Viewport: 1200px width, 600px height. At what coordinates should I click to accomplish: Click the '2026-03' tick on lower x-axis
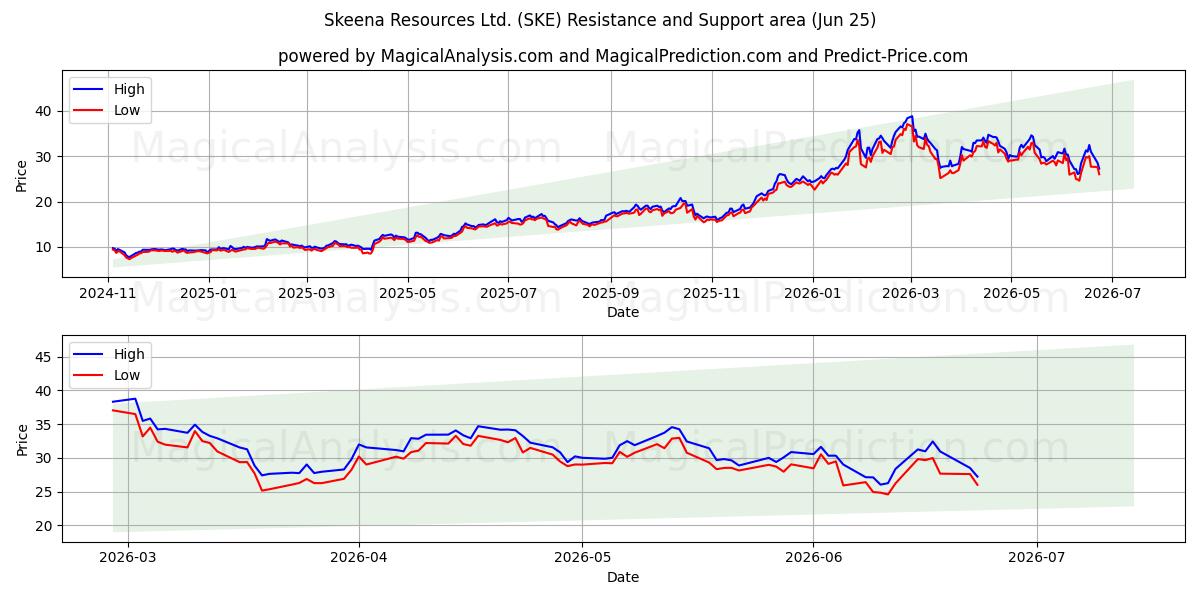click(128, 558)
